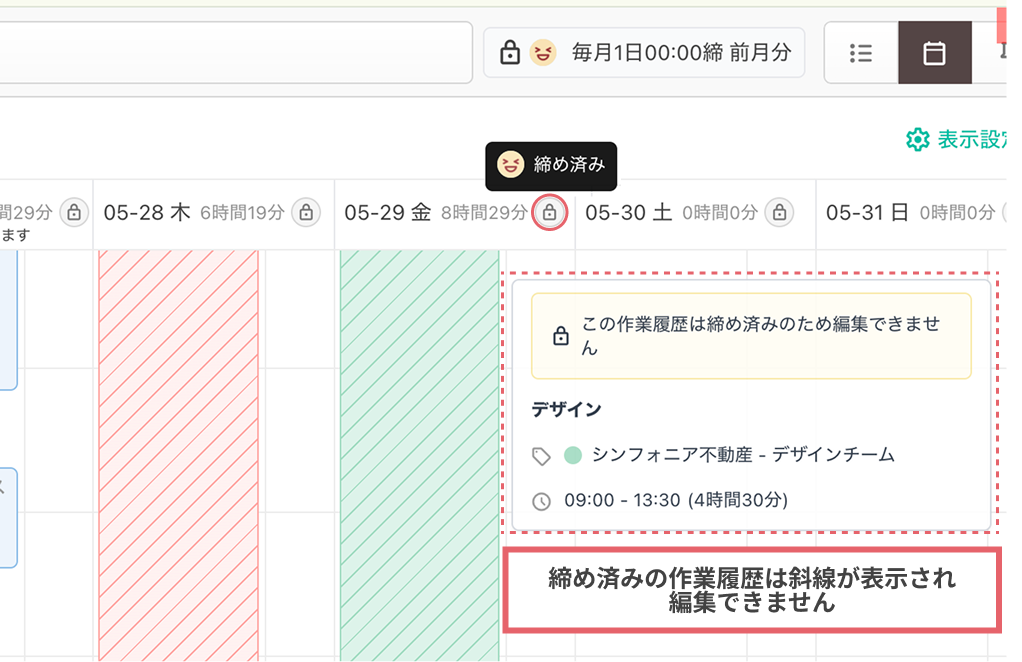1022x662 pixels.
Task: Switch to the list view icon
Action: (x=861, y=53)
